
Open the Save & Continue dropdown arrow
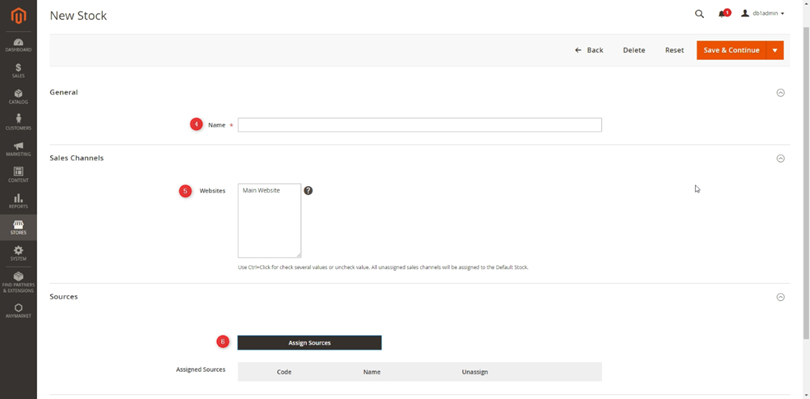775,50
